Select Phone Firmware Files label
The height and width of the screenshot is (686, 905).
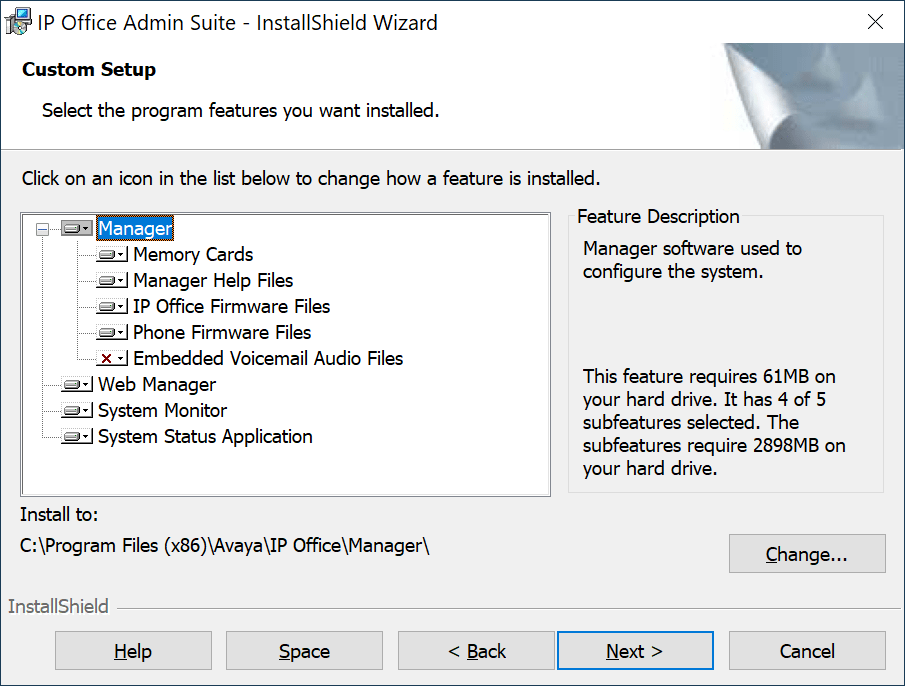pos(222,332)
